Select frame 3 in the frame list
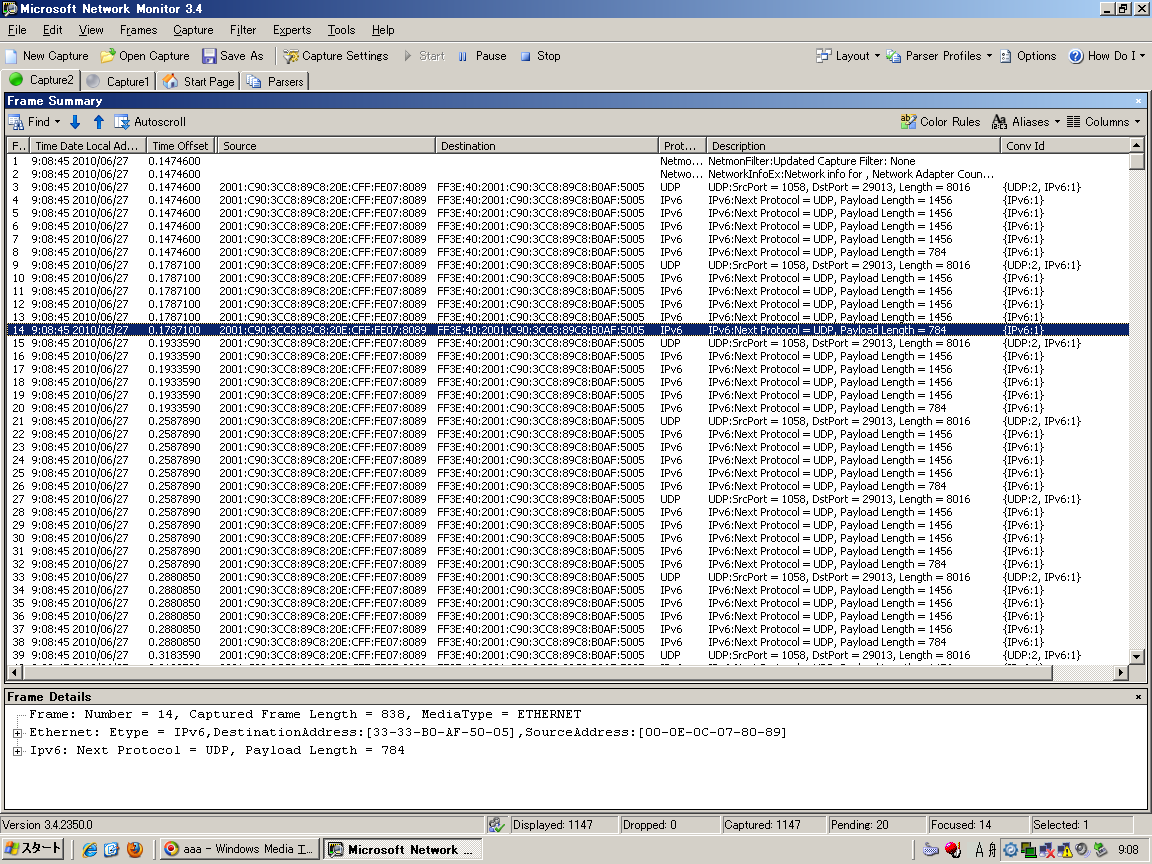The width and height of the screenshot is (1152, 864). click(x=568, y=187)
